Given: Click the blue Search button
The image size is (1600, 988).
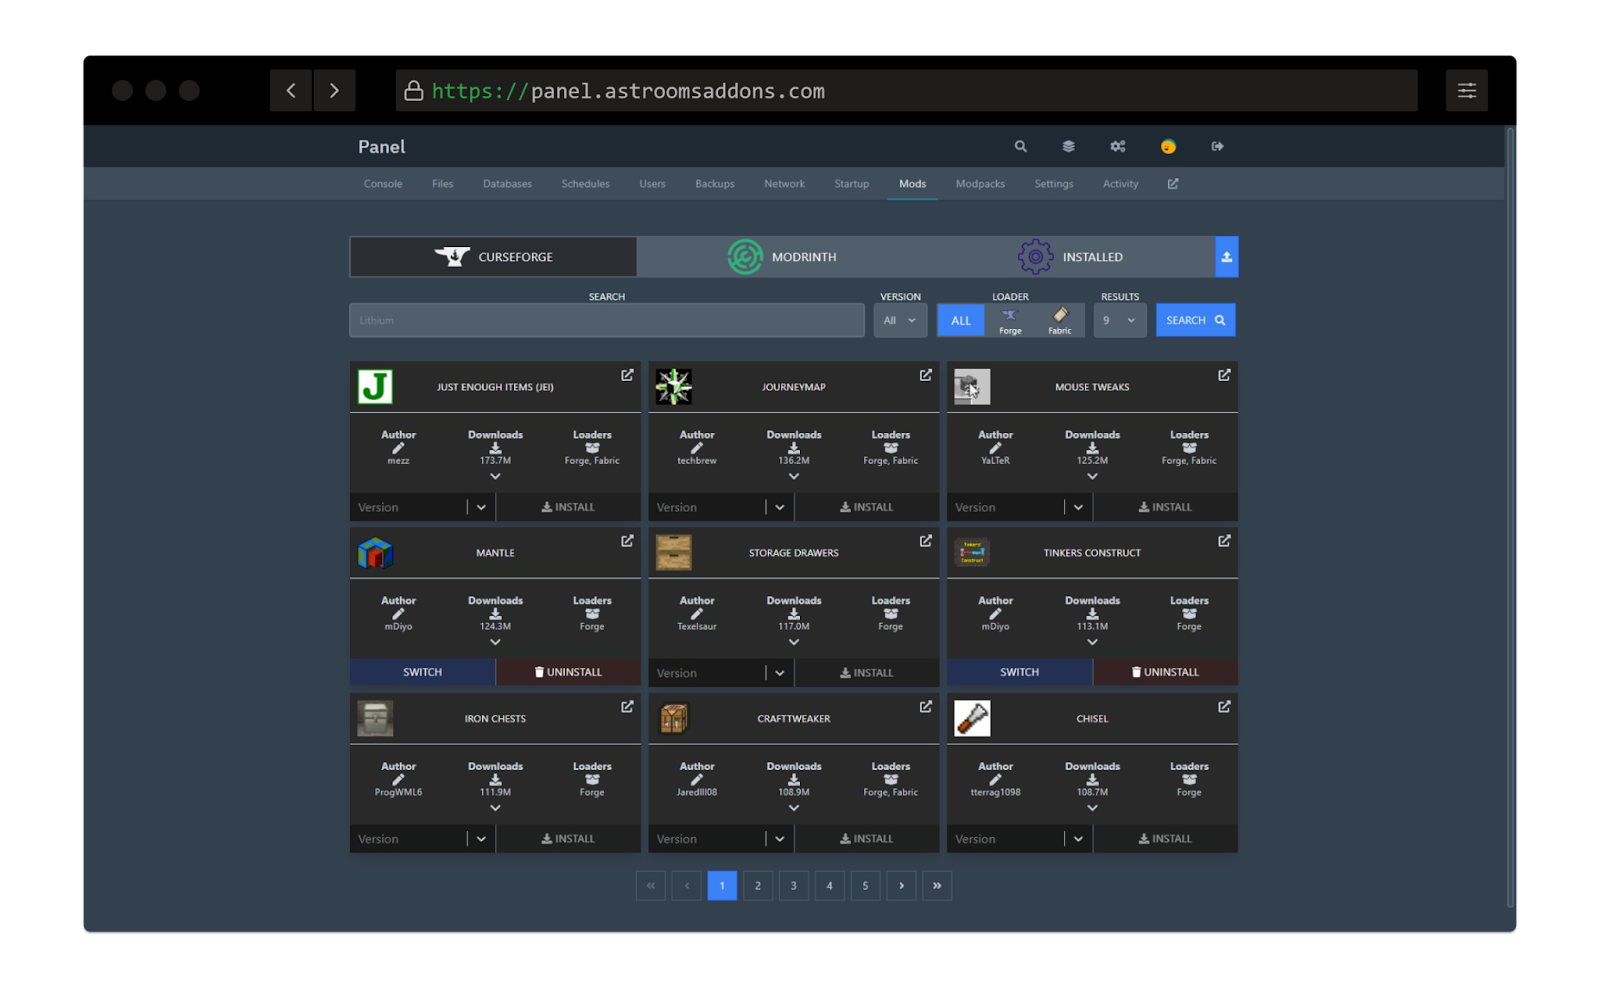Looking at the screenshot, I should click(x=1196, y=321).
